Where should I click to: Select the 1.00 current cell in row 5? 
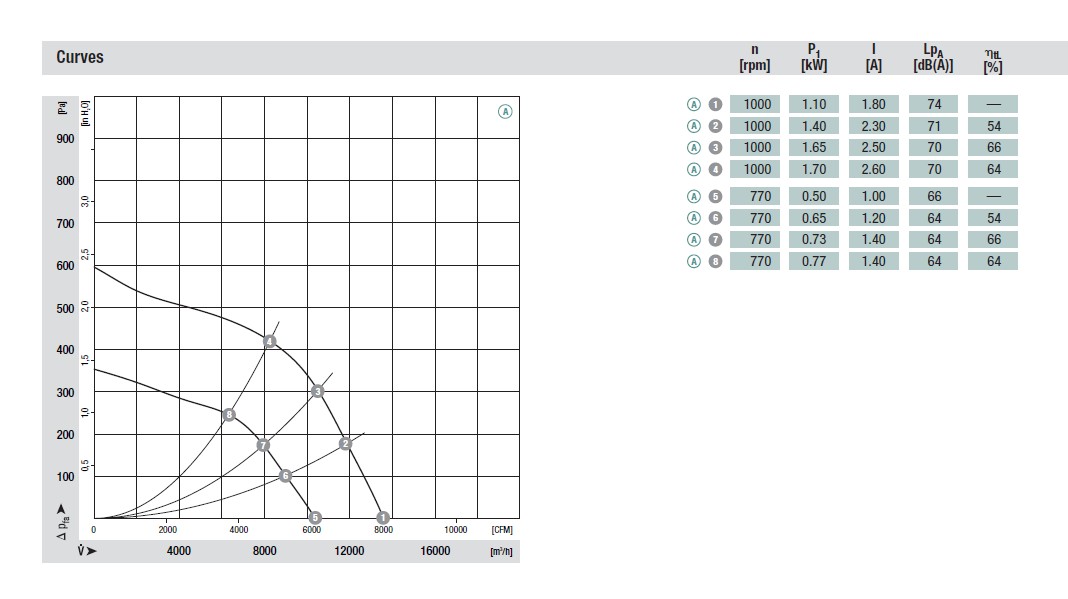click(x=873, y=196)
